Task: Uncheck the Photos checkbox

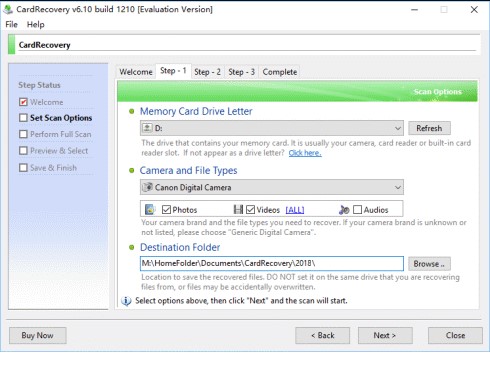Action: [x=166, y=210]
